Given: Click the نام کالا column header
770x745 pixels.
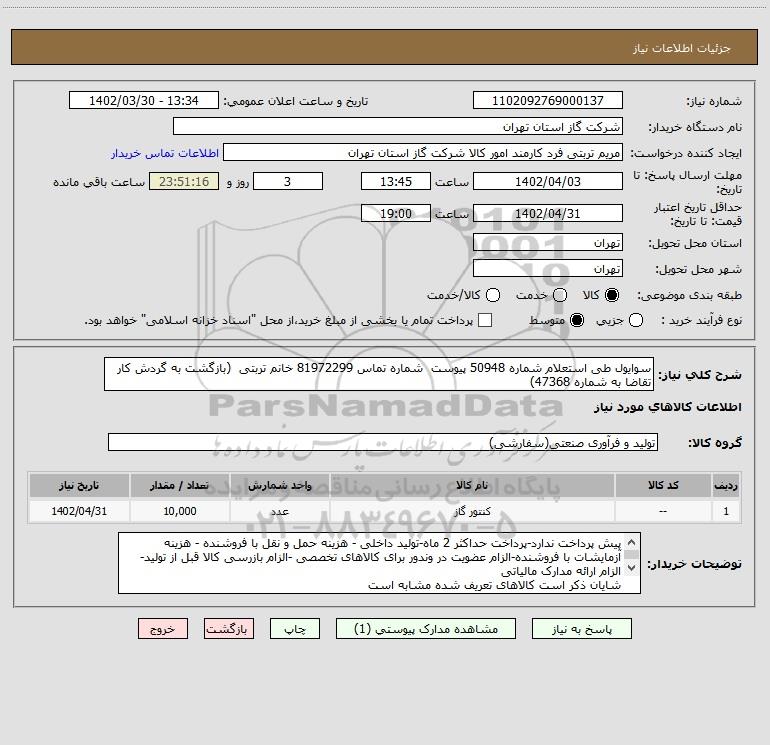Looking at the screenshot, I should coord(472,485).
